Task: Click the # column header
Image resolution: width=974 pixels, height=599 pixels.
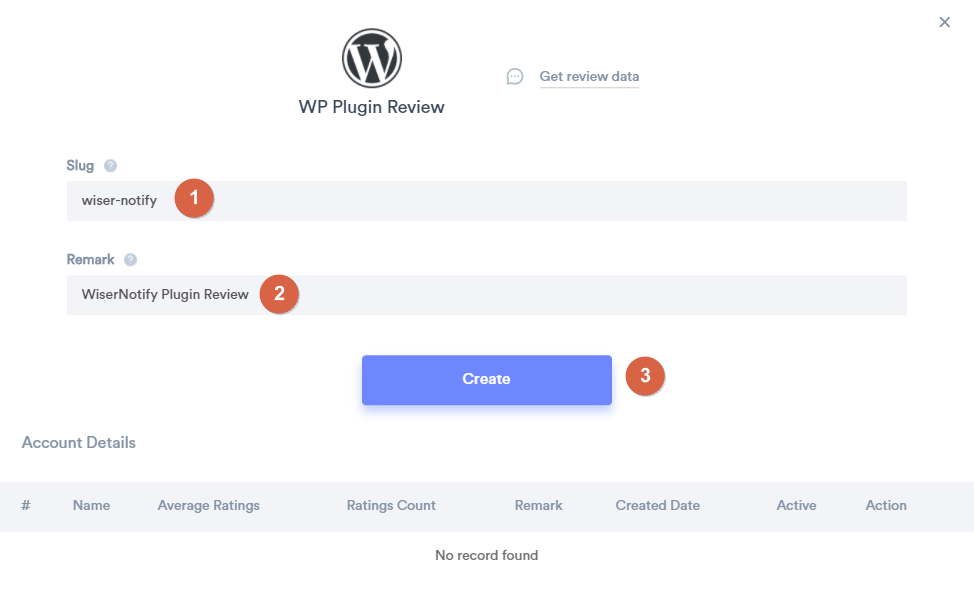Action: (25, 505)
